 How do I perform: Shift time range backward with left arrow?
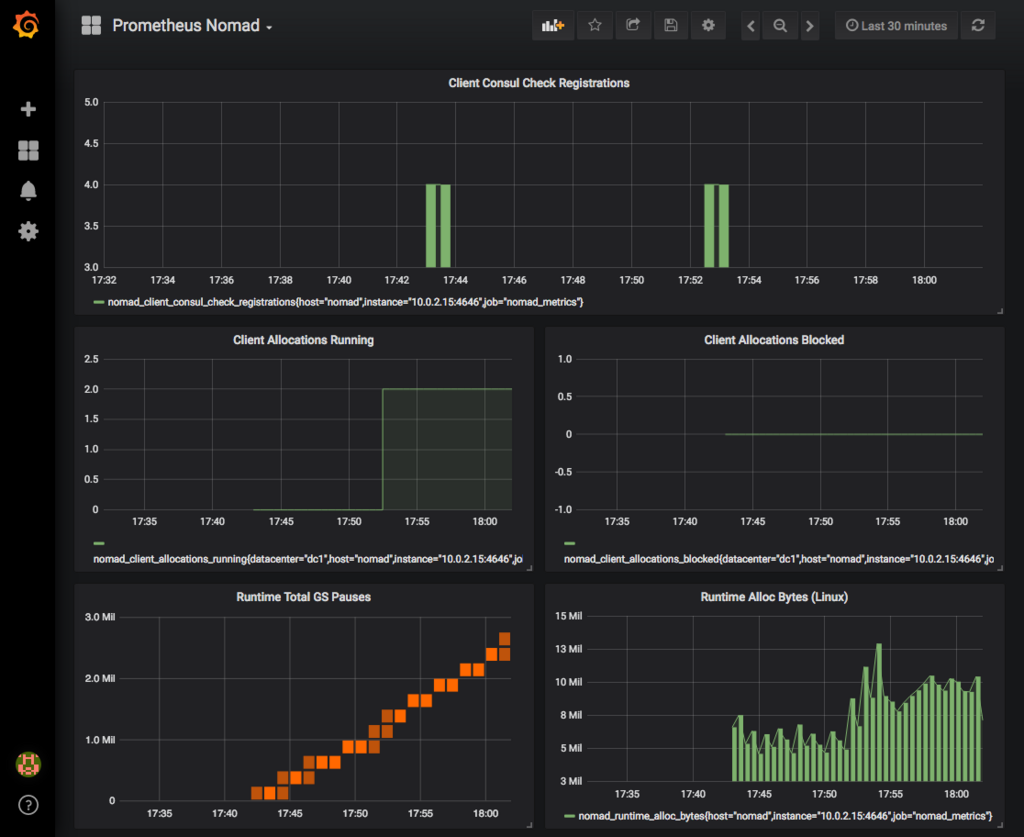[750, 25]
